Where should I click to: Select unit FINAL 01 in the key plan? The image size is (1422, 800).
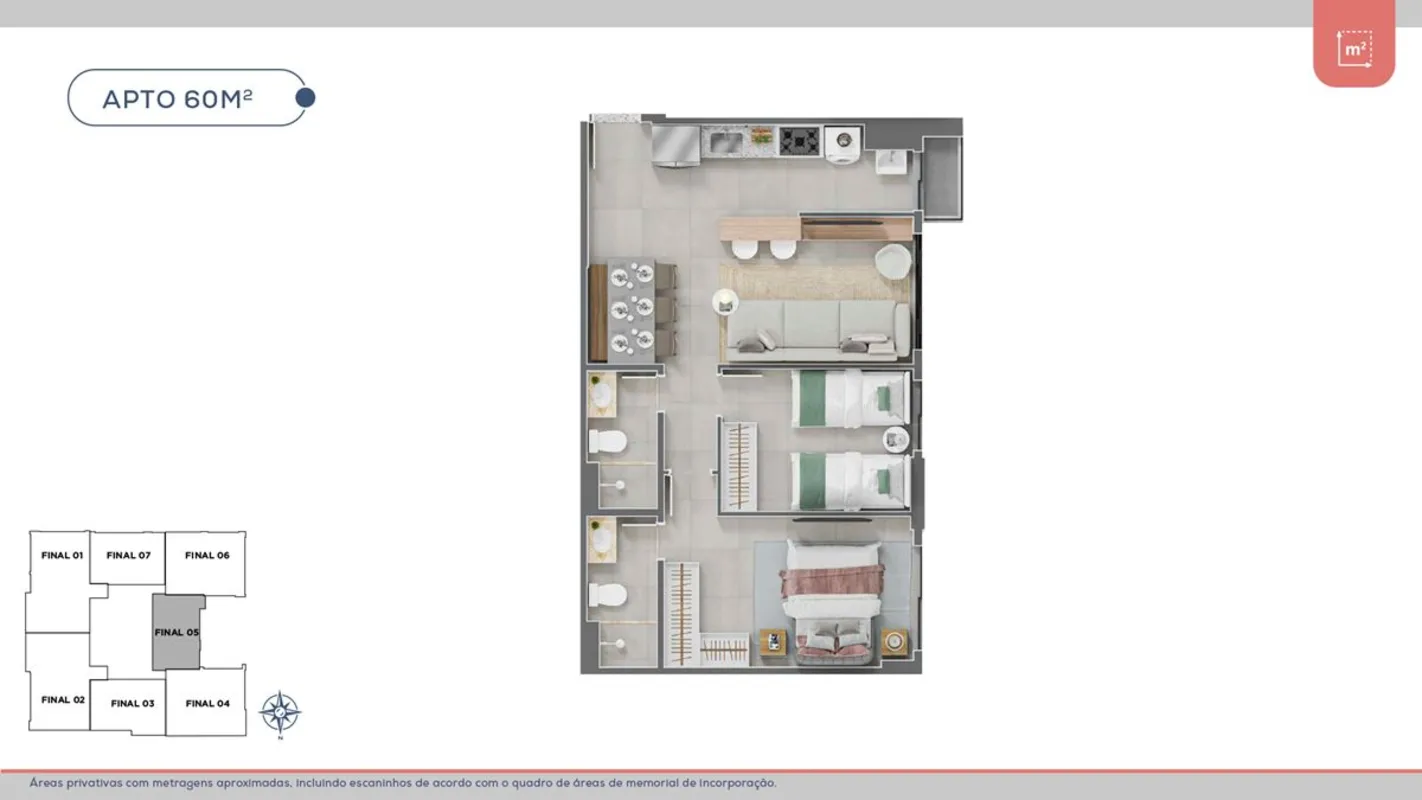point(61,556)
